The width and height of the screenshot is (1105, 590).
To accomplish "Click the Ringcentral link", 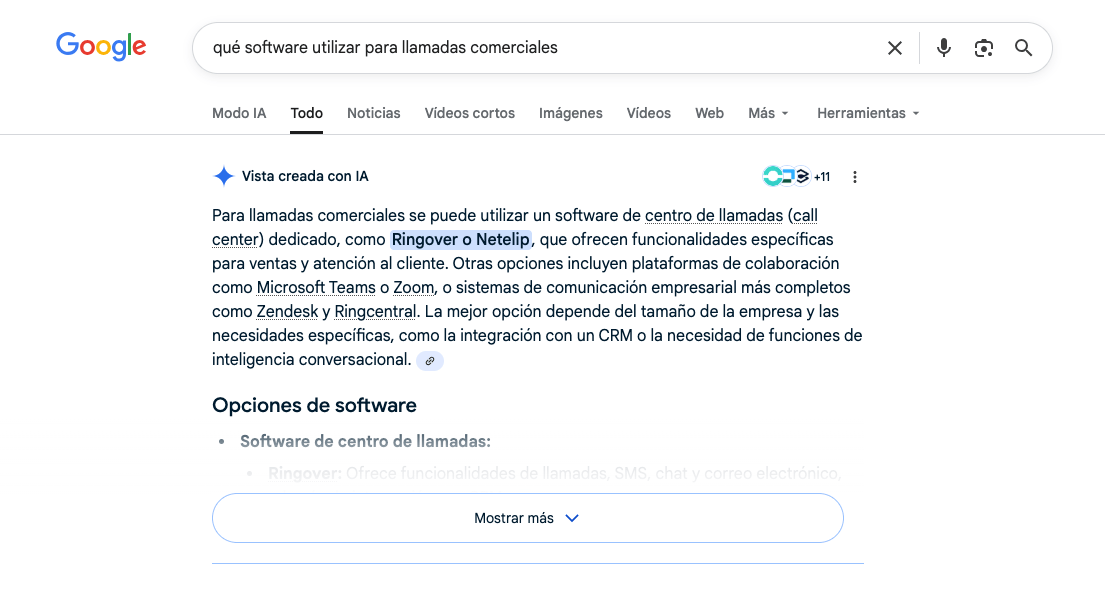I will pyautogui.click(x=375, y=311).
